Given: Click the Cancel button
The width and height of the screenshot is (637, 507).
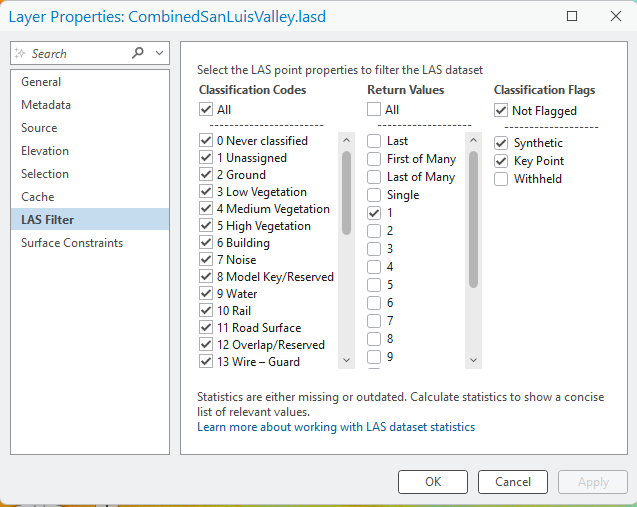Looking at the screenshot, I should (513, 482).
